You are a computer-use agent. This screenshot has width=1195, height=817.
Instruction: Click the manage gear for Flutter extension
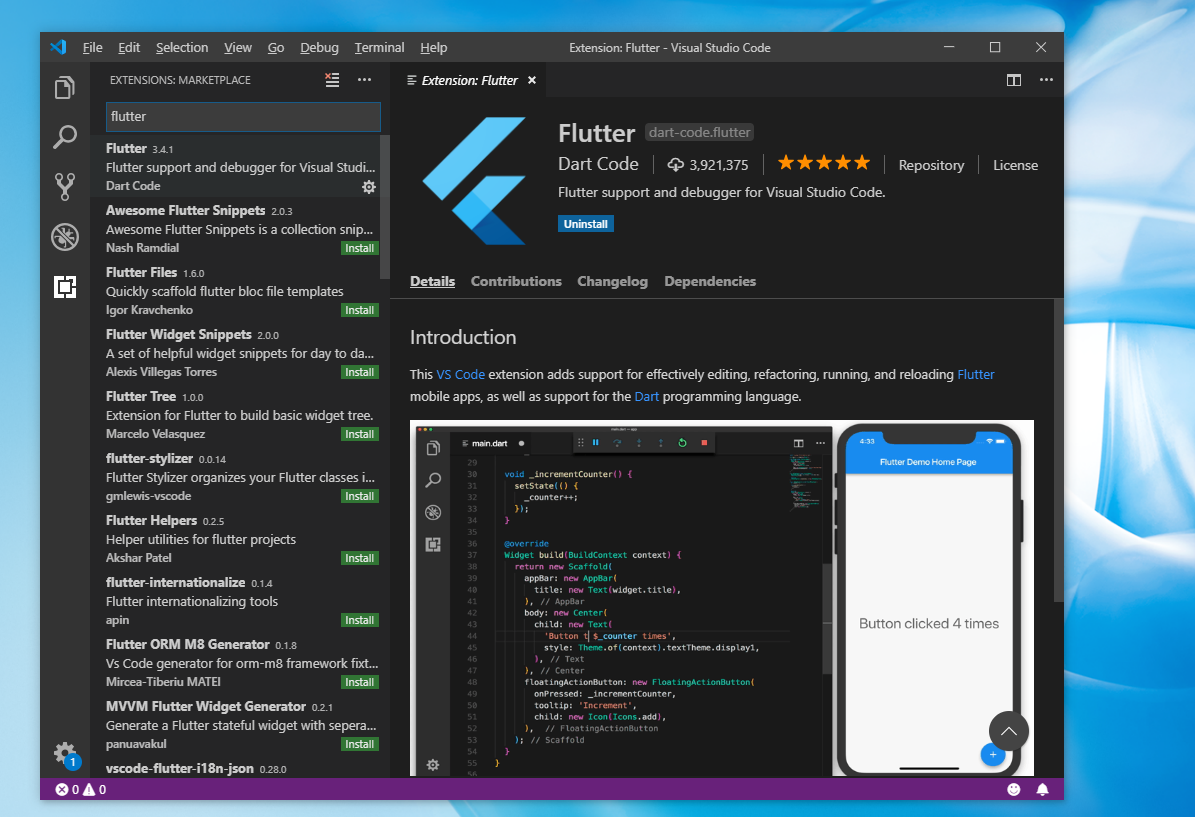[x=369, y=187]
